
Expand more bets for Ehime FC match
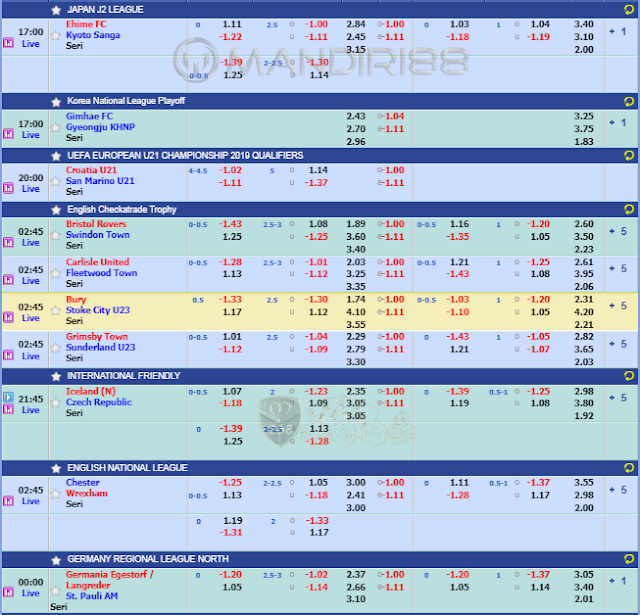(617, 31)
